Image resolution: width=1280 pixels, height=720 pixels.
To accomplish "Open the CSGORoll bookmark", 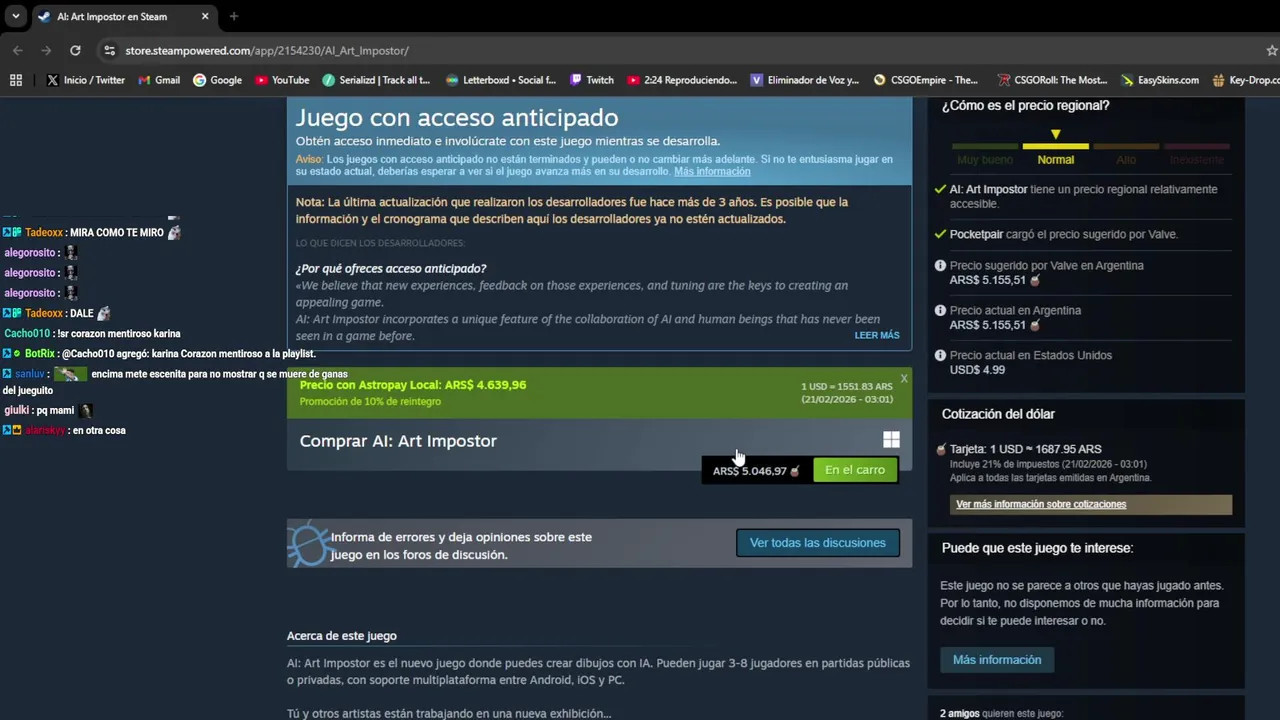I will [x=1052, y=80].
